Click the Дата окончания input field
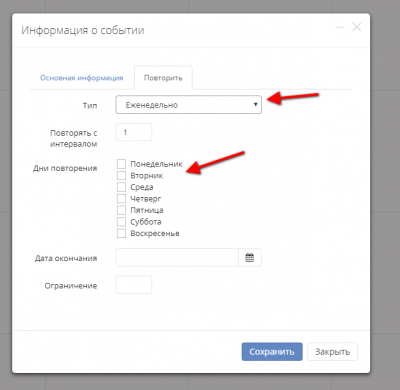 coord(177,258)
